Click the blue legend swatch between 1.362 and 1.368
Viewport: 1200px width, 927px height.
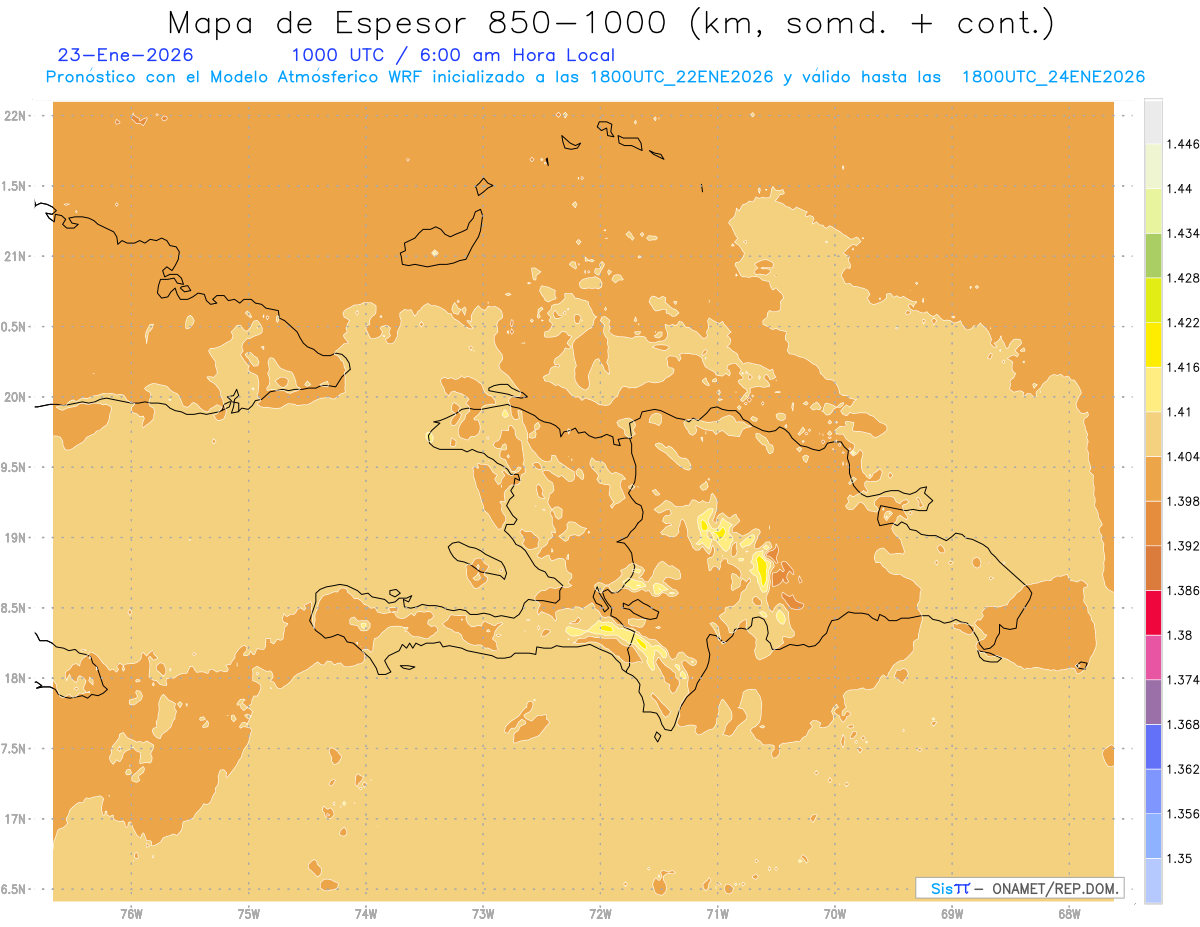pyautogui.click(x=1153, y=747)
